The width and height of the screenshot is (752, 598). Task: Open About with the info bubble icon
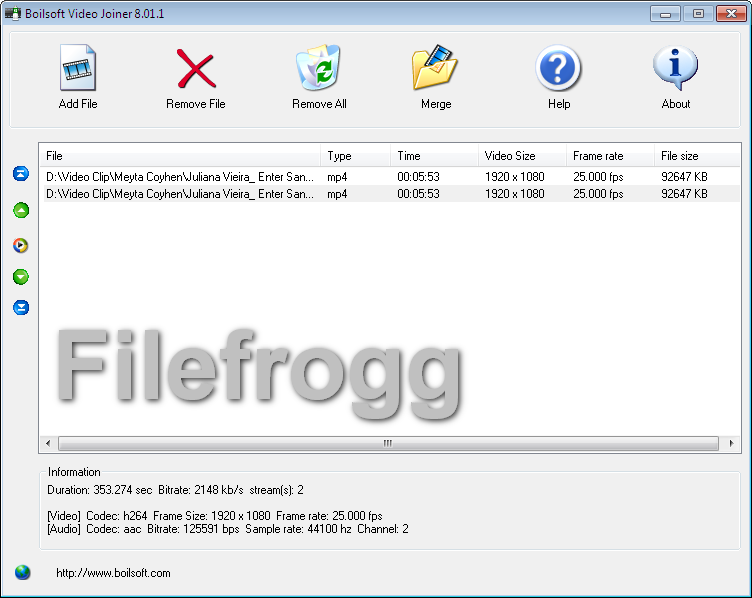tap(675, 68)
